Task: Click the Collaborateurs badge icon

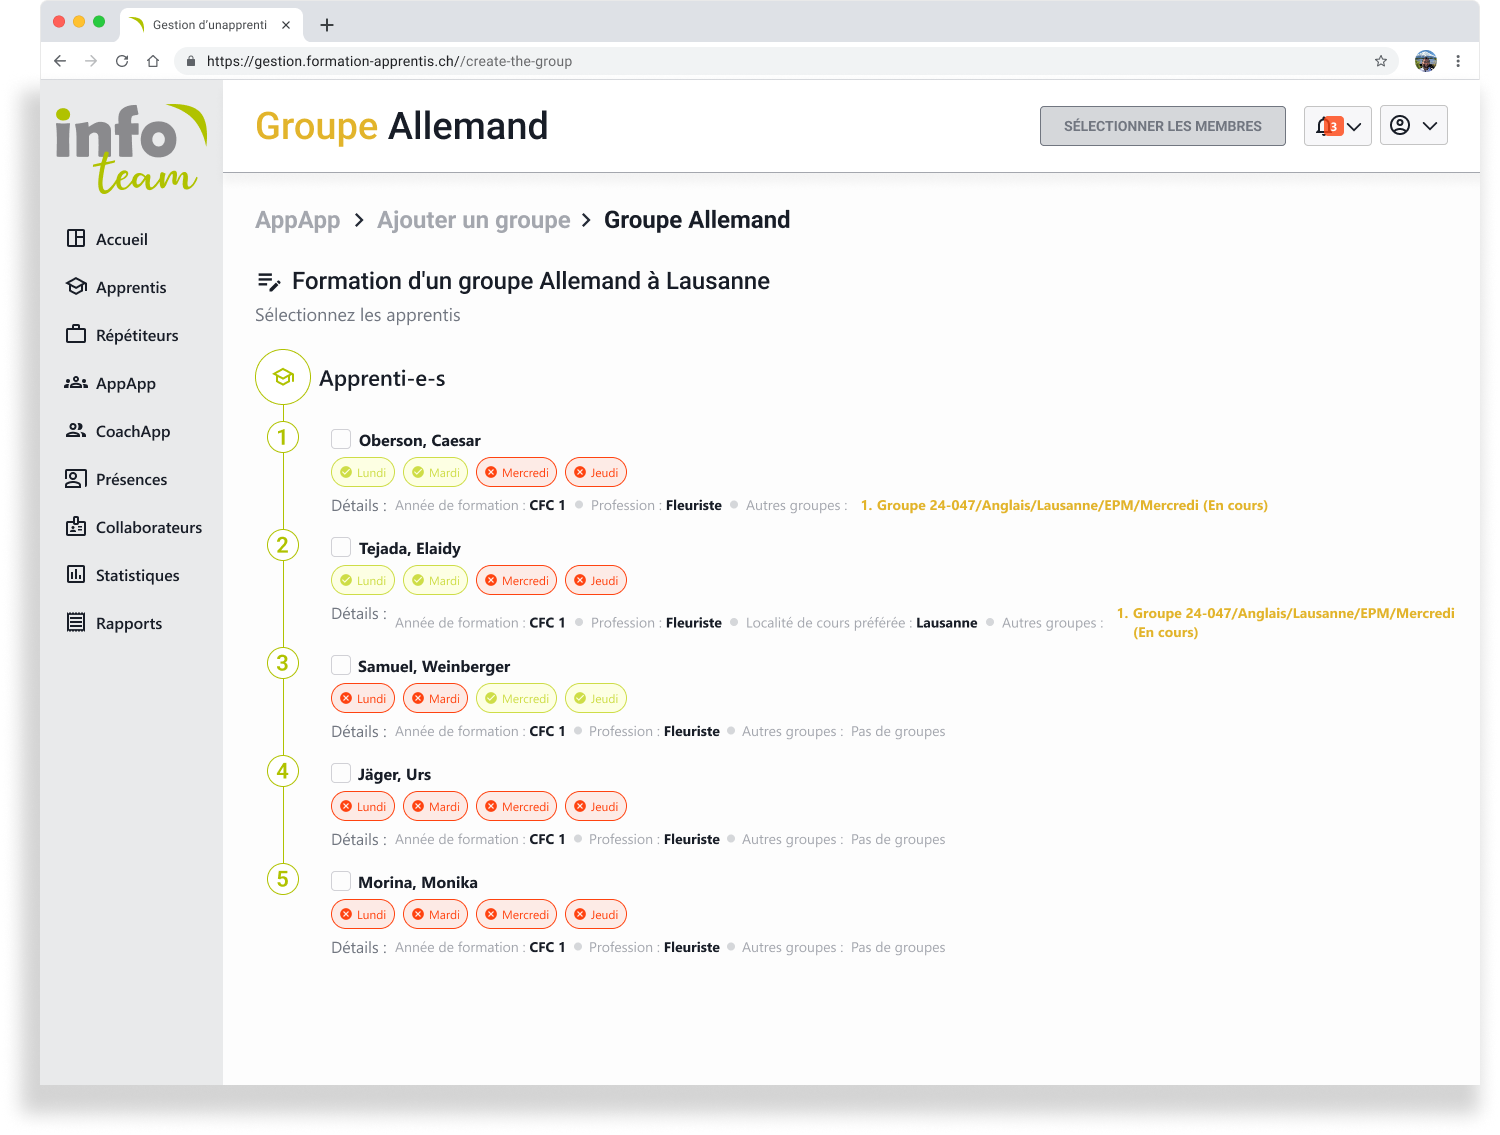Action: tap(76, 527)
